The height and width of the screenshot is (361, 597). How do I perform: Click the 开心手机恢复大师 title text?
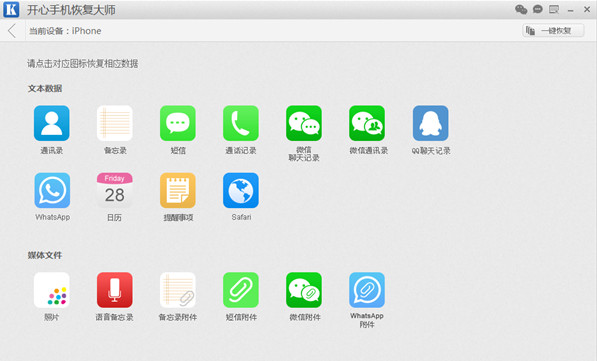[x=71, y=10]
